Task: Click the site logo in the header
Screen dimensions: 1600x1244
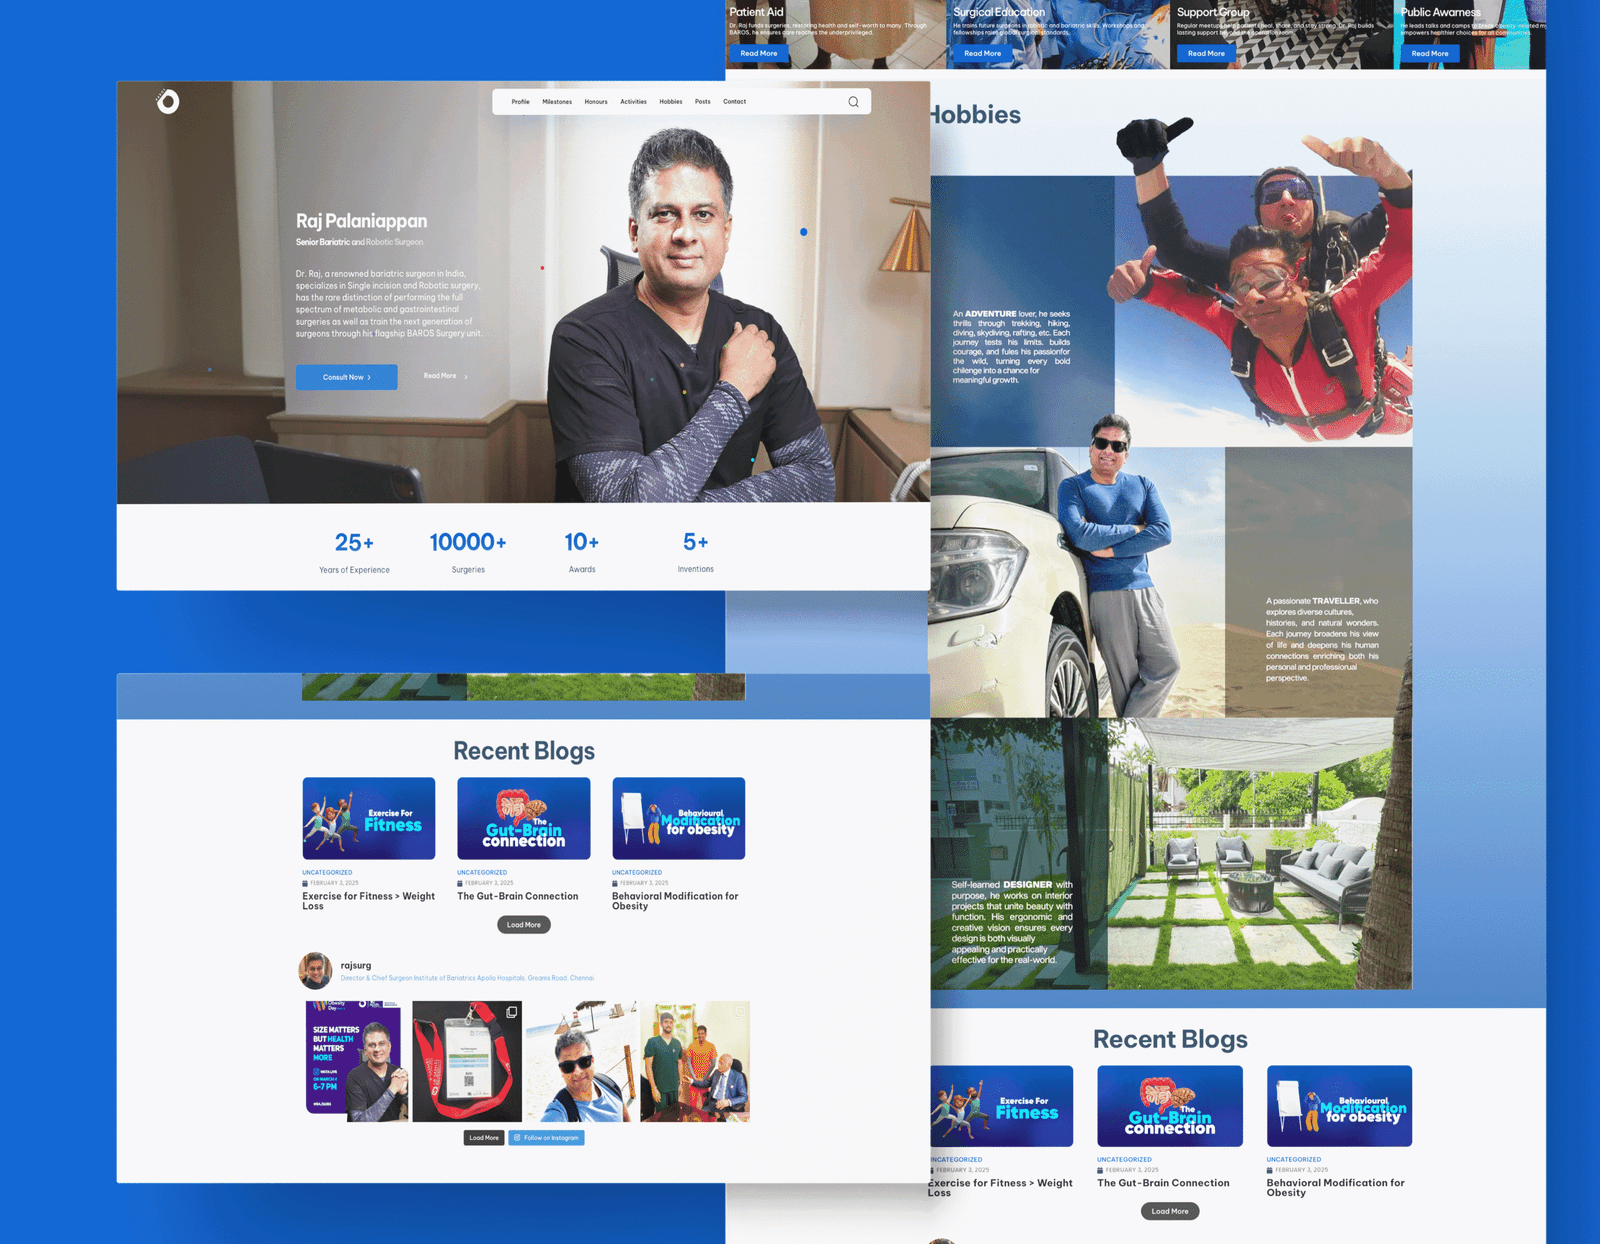Action: pos(168,101)
